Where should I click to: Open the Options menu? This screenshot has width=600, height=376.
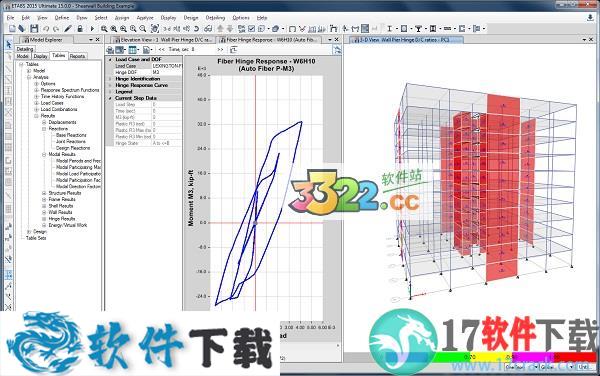coord(241,18)
